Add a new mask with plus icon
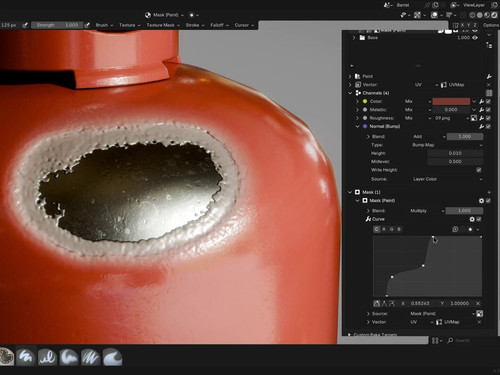 [489, 192]
